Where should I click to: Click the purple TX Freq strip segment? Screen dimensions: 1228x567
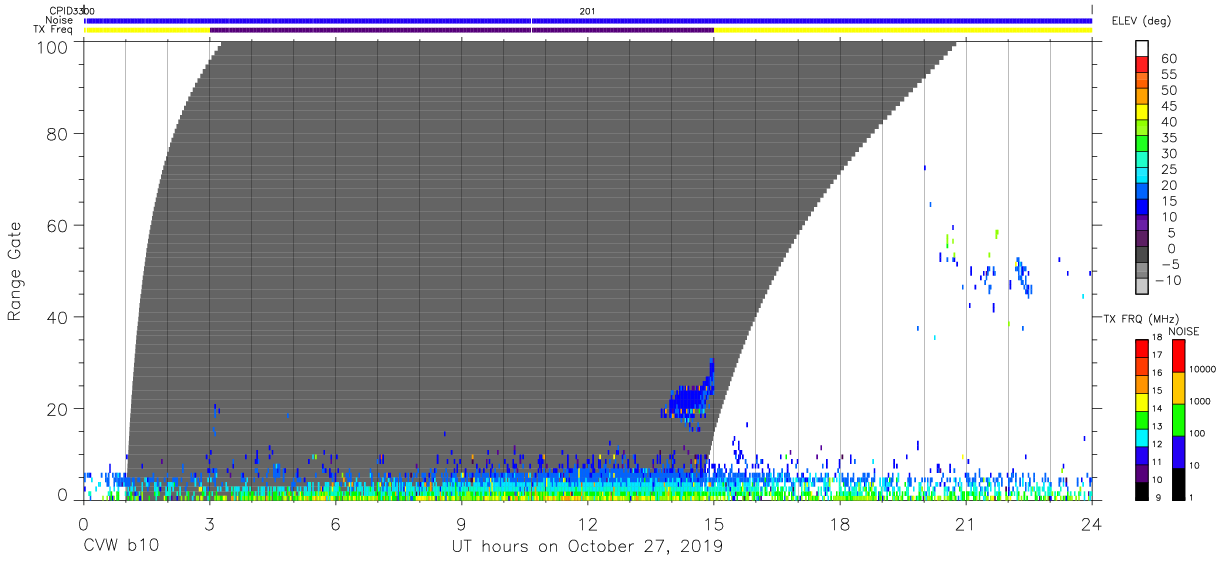point(461,30)
